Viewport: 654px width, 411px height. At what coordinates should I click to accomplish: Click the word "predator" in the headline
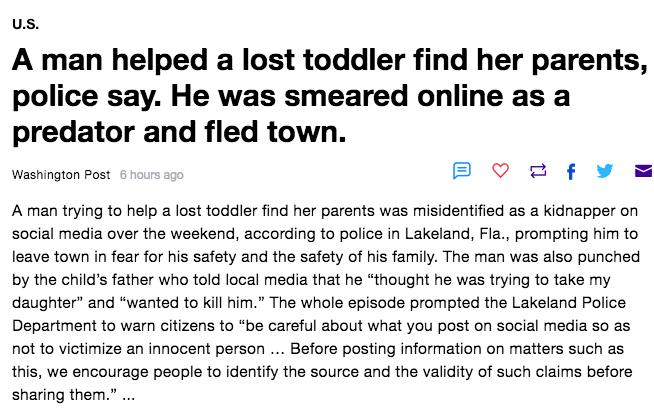(x=74, y=132)
